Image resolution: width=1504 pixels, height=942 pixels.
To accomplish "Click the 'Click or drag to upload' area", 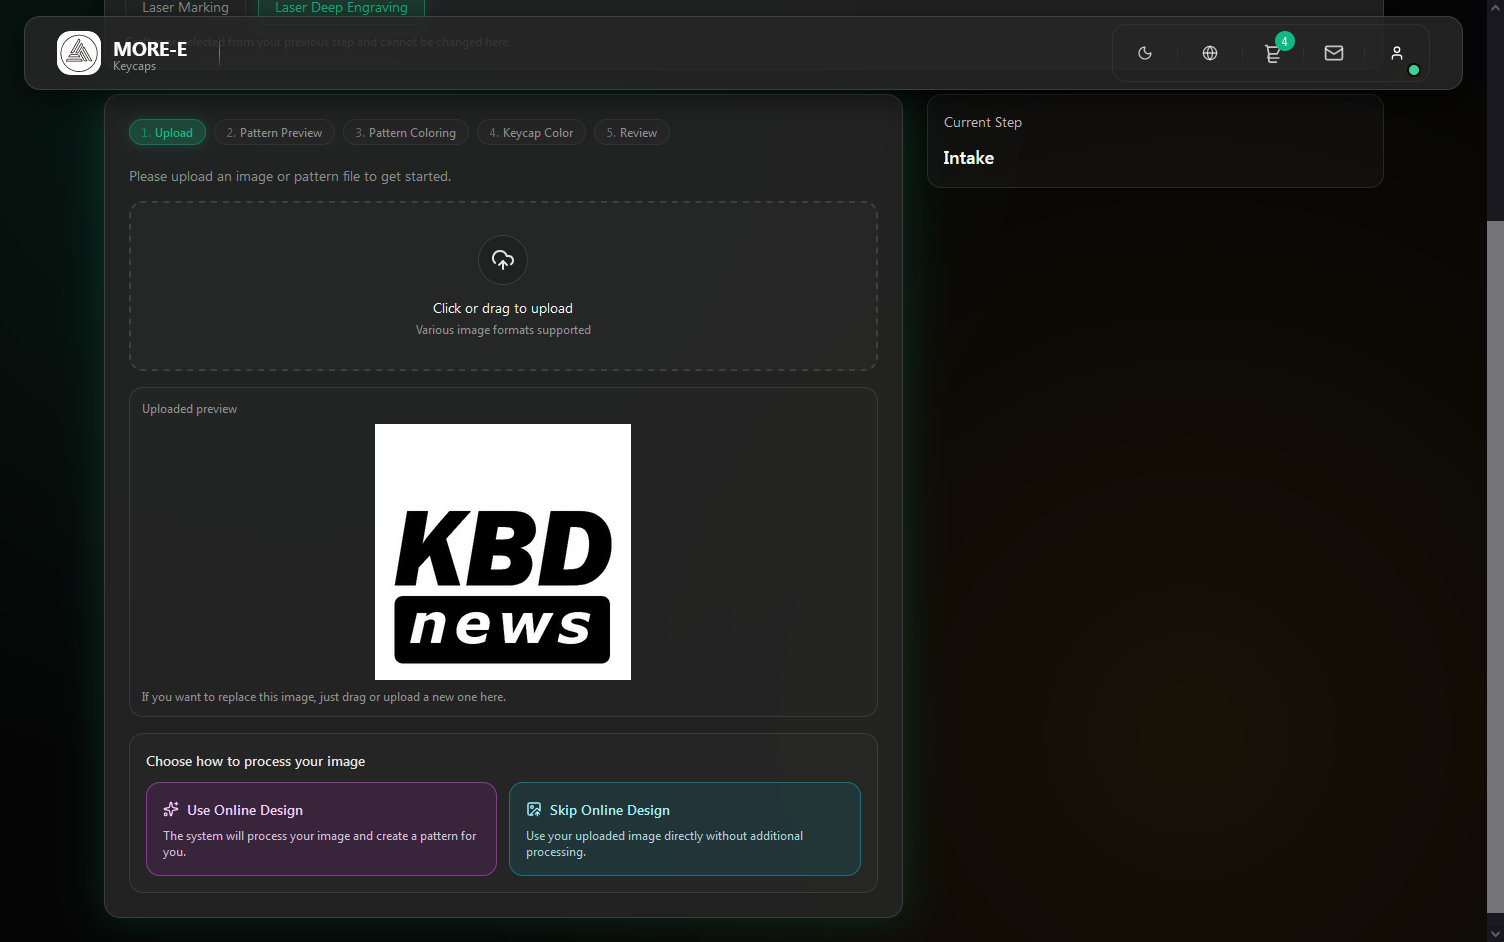I will coord(503,287).
